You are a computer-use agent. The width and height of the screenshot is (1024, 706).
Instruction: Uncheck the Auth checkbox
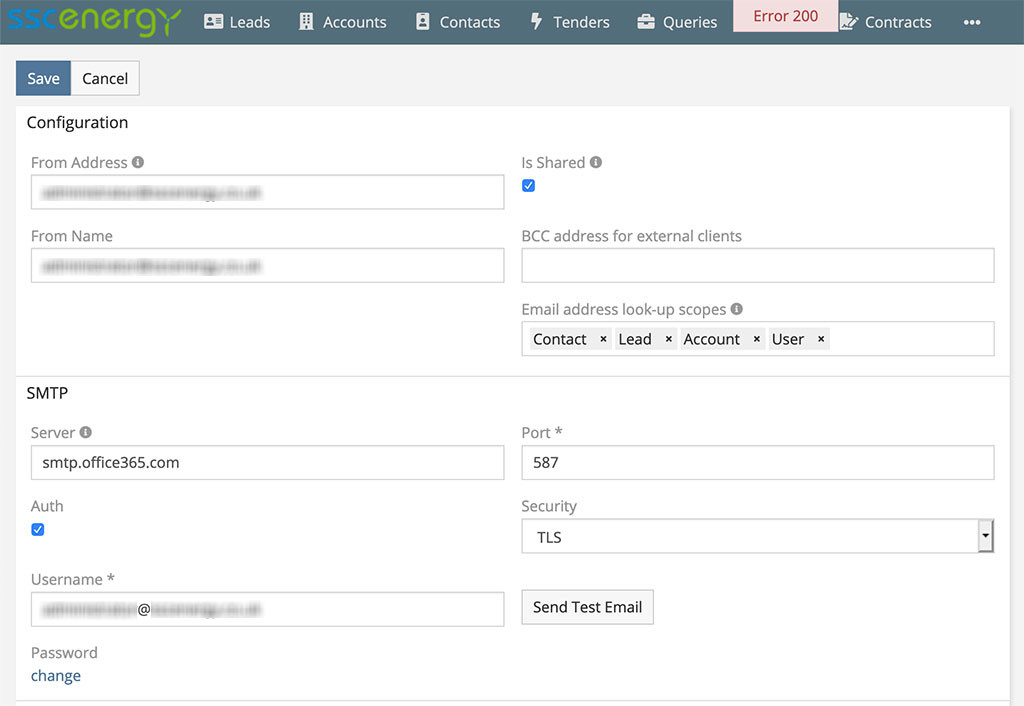click(x=38, y=530)
